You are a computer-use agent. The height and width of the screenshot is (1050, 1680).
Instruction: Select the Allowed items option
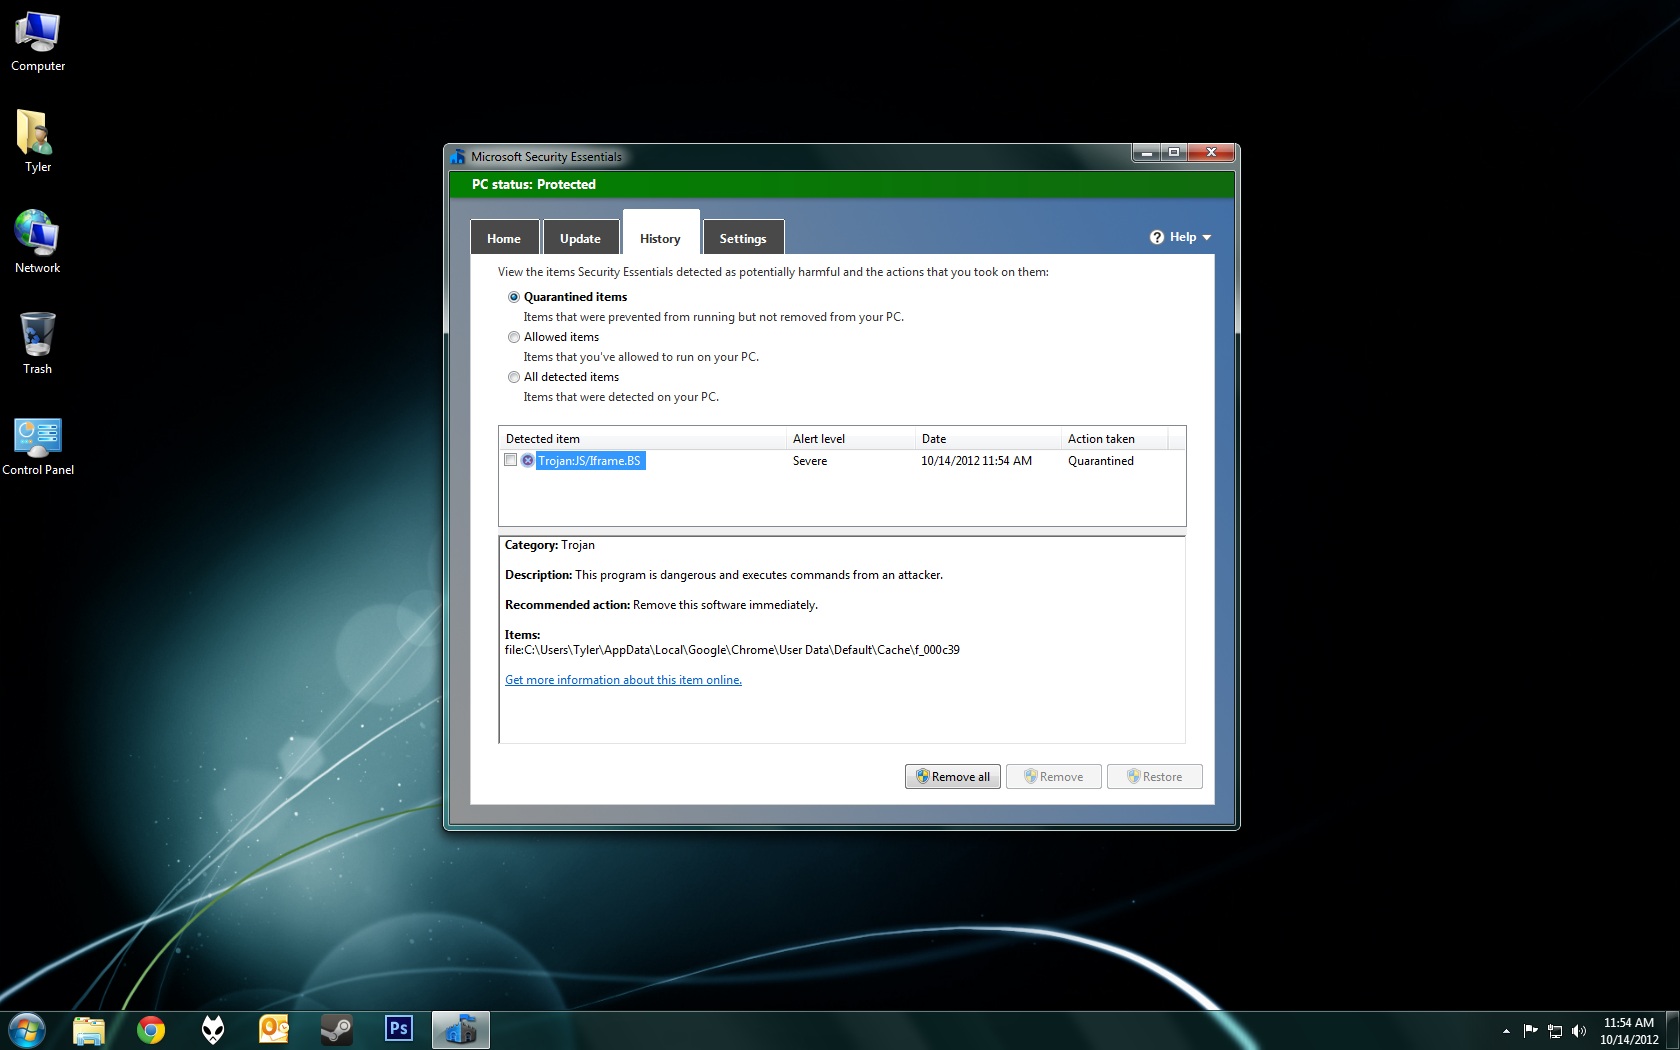tap(514, 337)
